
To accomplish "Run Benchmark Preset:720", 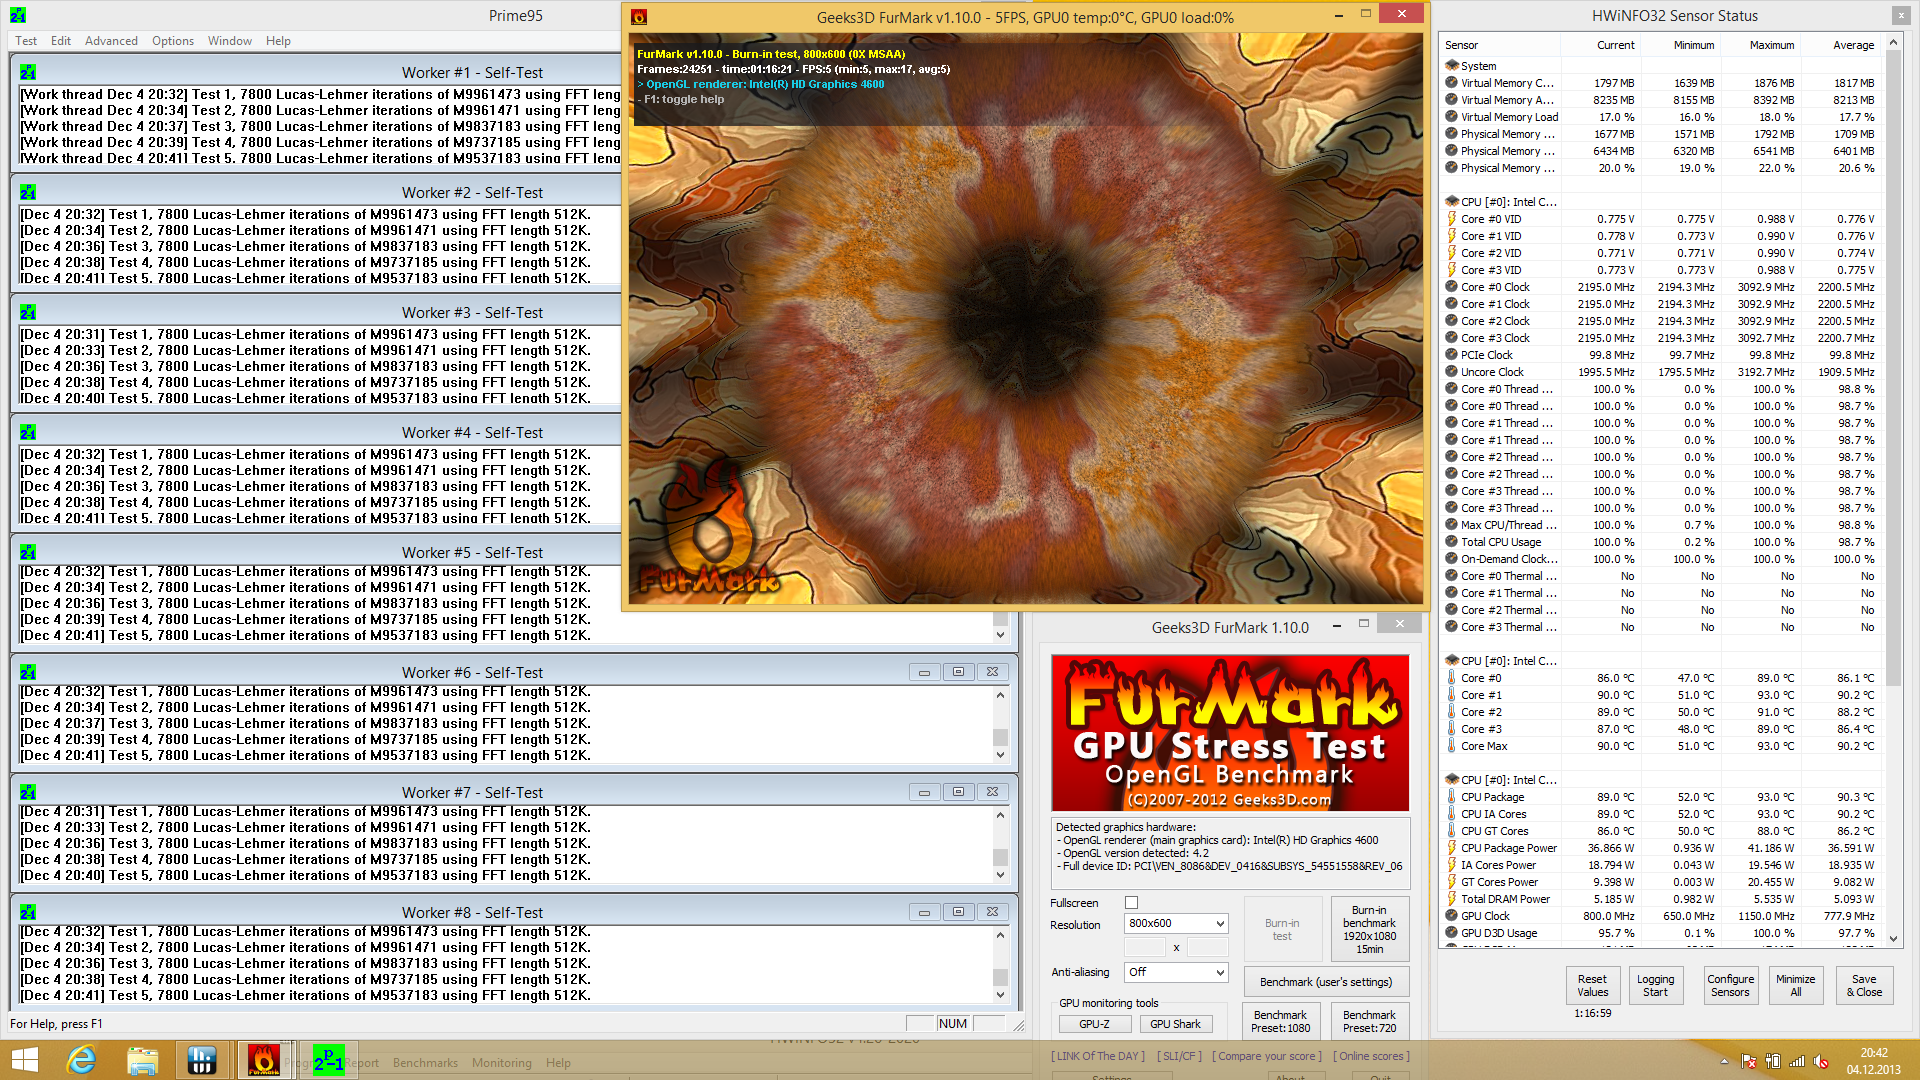I will pyautogui.click(x=1369, y=1021).
